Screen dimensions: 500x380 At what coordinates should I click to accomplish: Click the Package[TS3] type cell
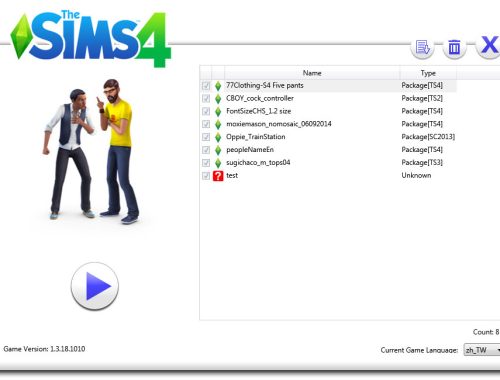coord(422,162)
